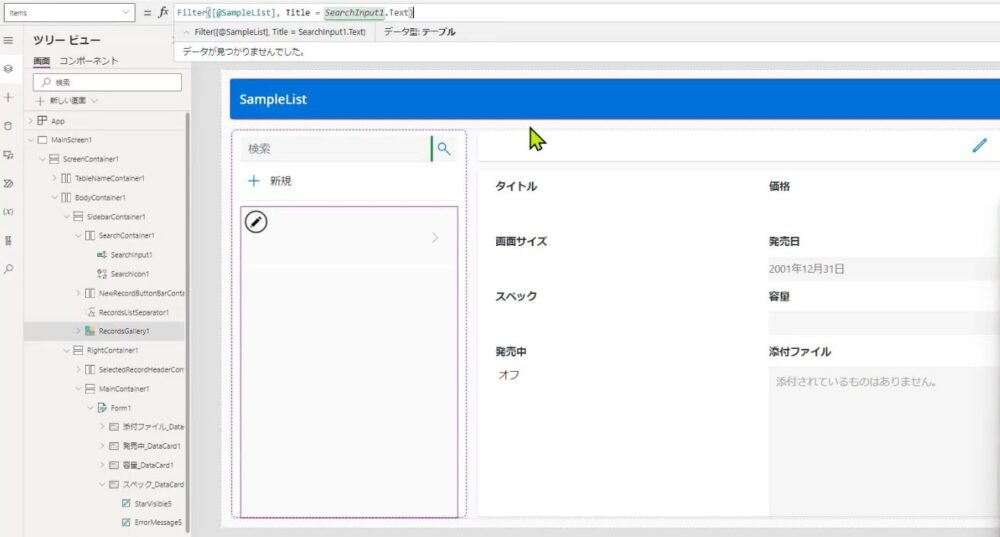1000x537 pixels.
Task: Expand the RecordsGallery1 node
Action: pyautogui.click(x=78, y=331)
